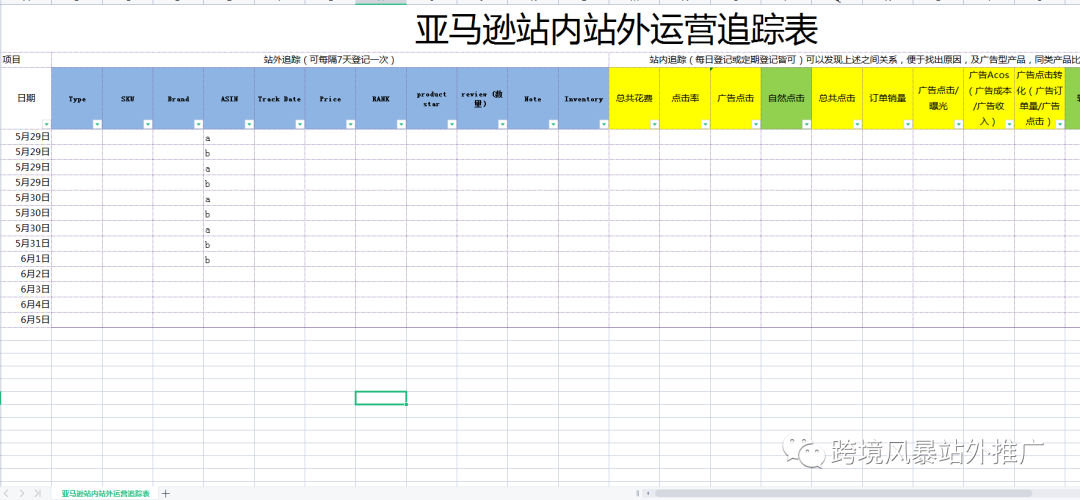Select the title cell 亚马逊站内站外运营追踪表

click(x=616, y=30)
